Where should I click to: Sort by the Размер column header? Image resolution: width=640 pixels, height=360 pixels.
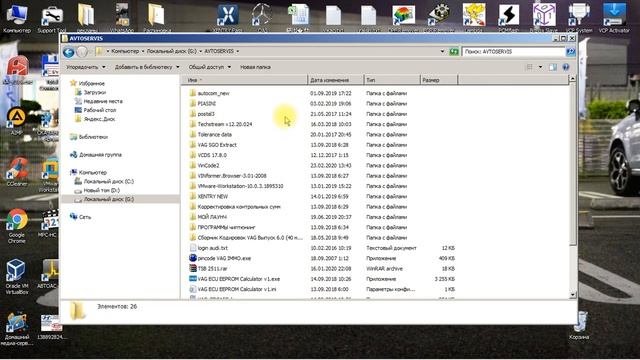(x=439, y=80)
